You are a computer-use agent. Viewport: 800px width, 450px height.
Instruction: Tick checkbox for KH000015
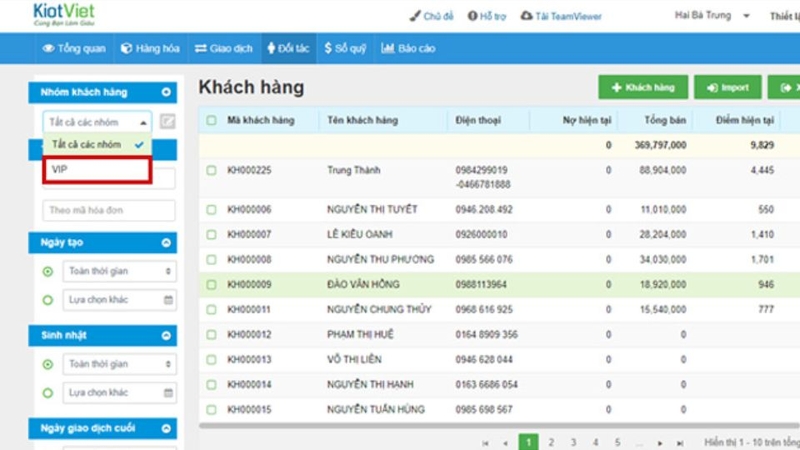coord(211,410)
